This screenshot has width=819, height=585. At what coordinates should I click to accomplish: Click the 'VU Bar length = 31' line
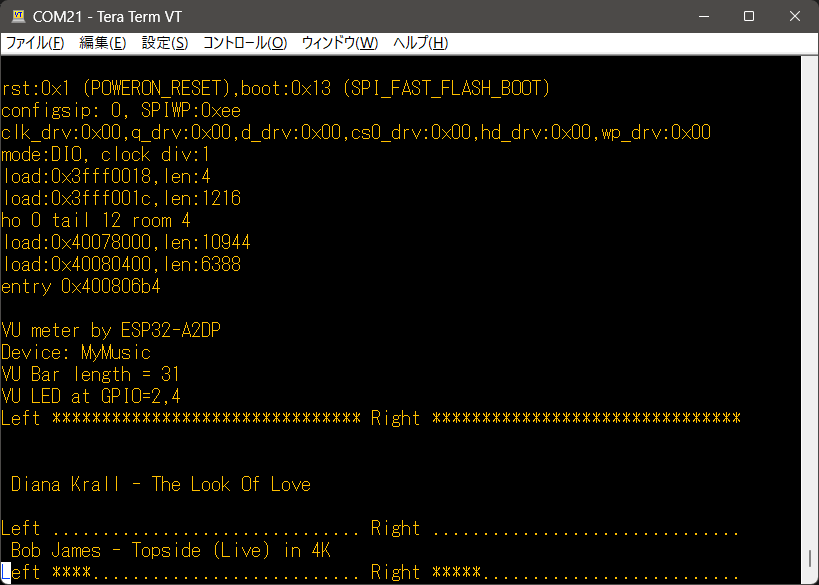coord(90,374)
